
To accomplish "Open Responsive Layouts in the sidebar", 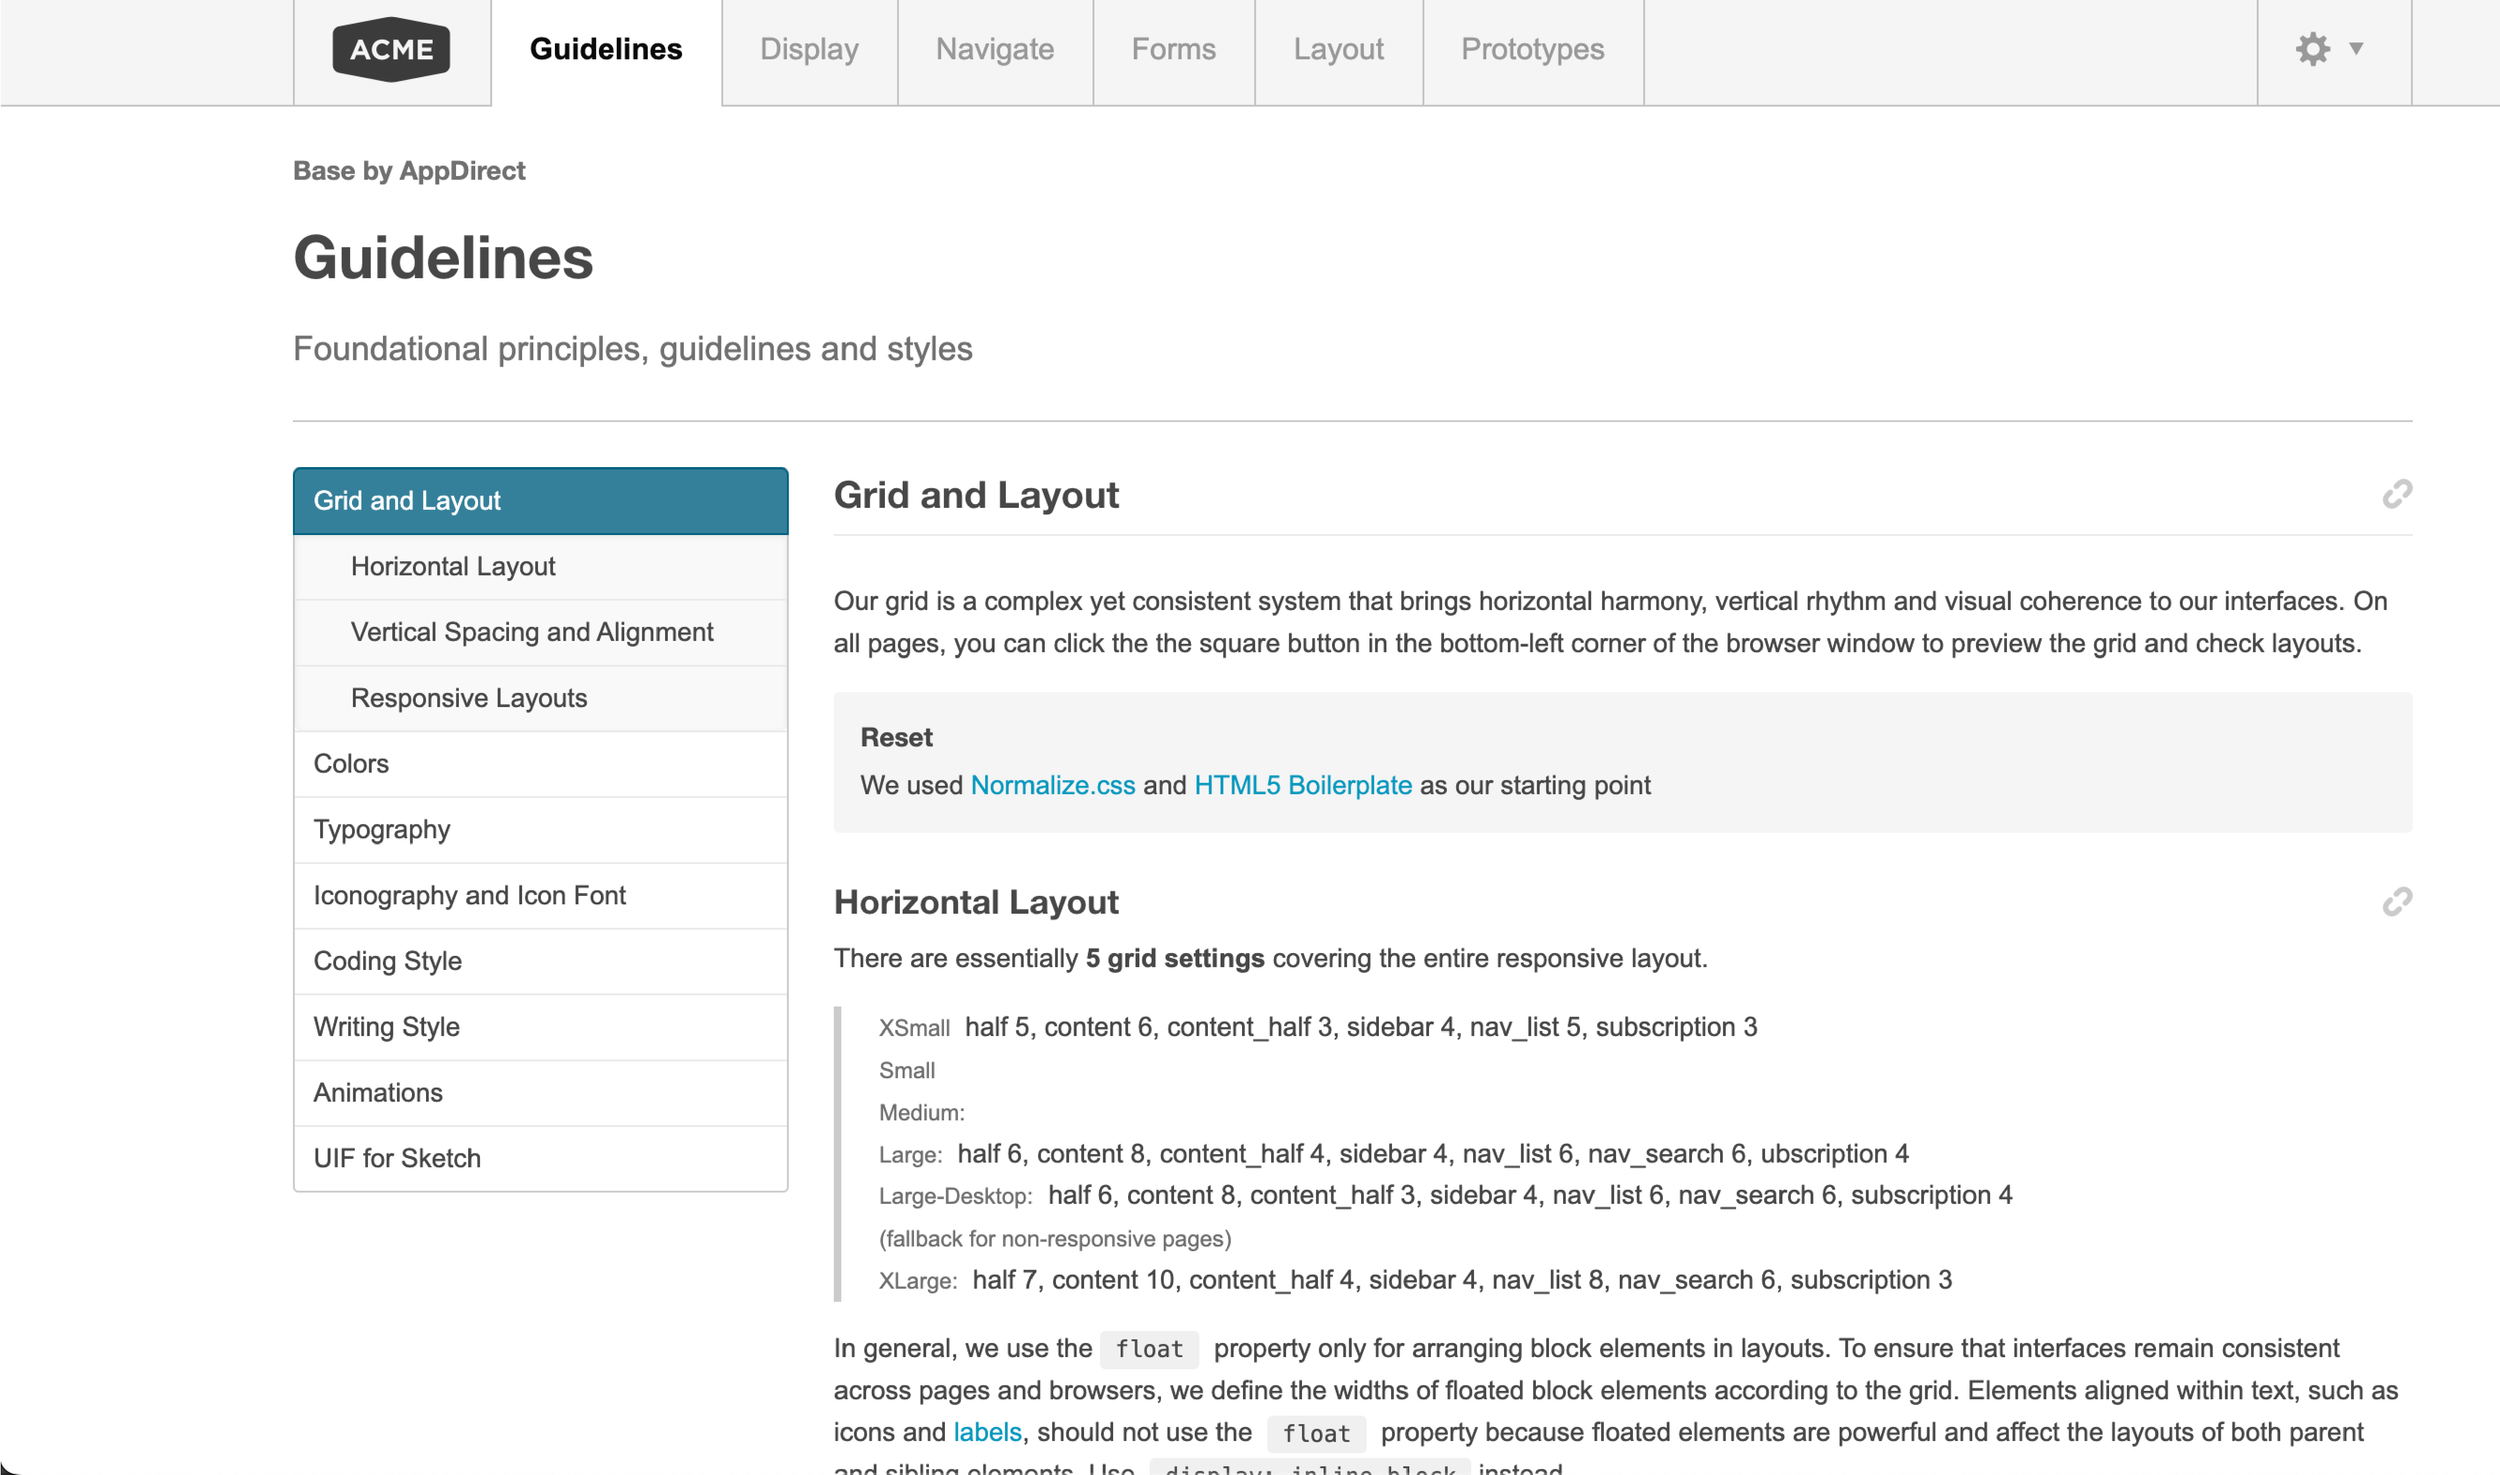I will point(469,698).
